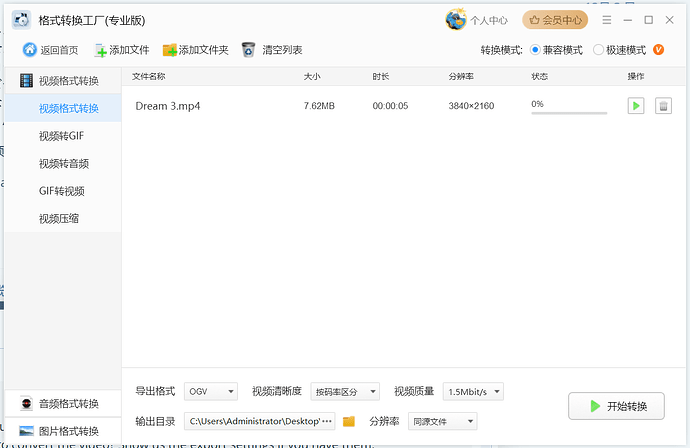
Task: Open the 分辨率 同源文件 dropdown
Action: click(x=443, y=421)
